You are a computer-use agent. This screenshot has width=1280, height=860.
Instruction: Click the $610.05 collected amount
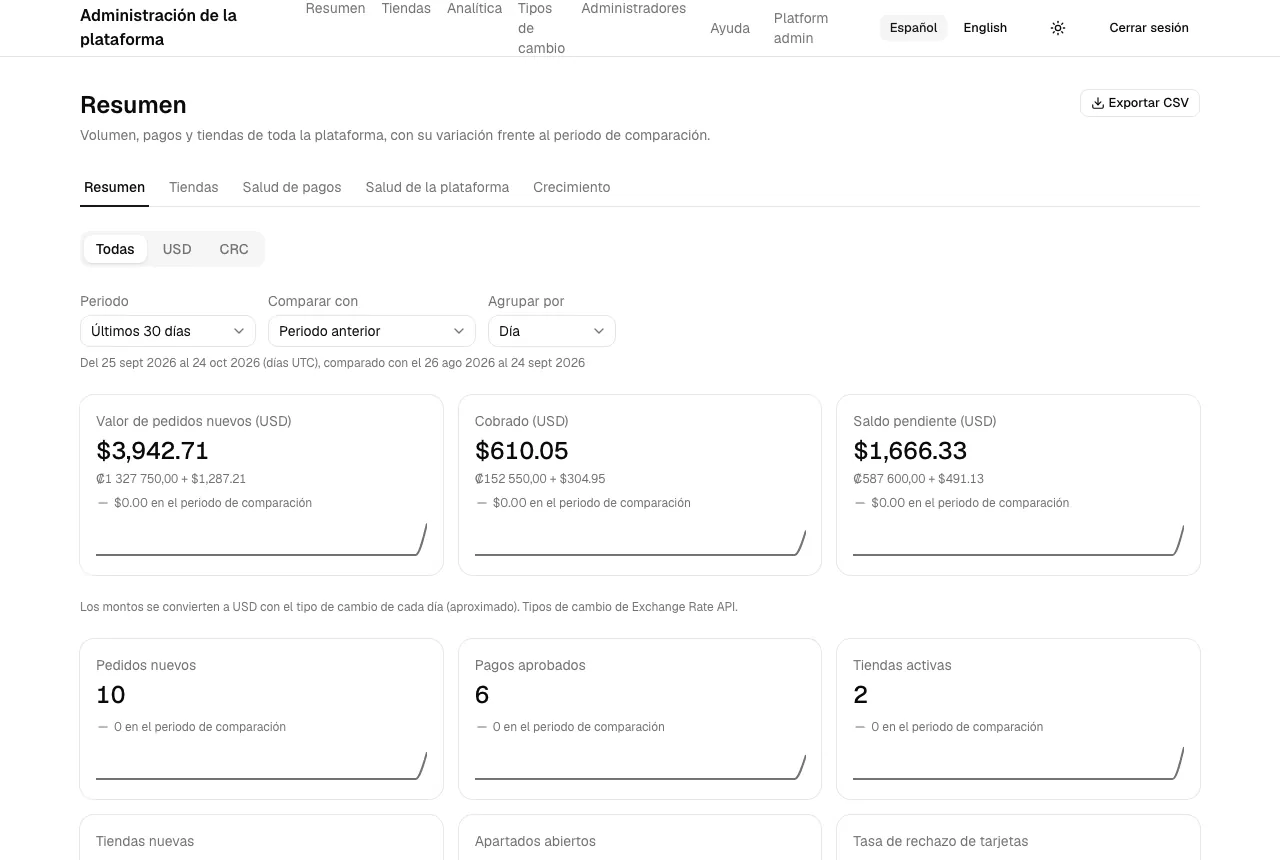pos(522,451)
